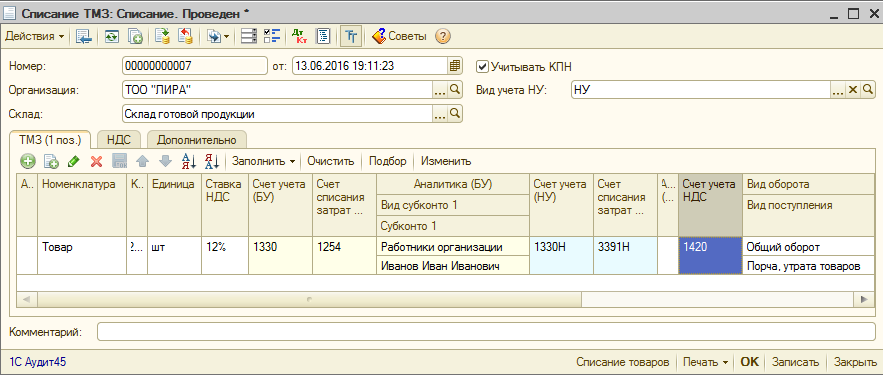The width and height of the screenshot is (883, 375).
Task: Clear Вид учета НУ field with X
Action: 853,90
